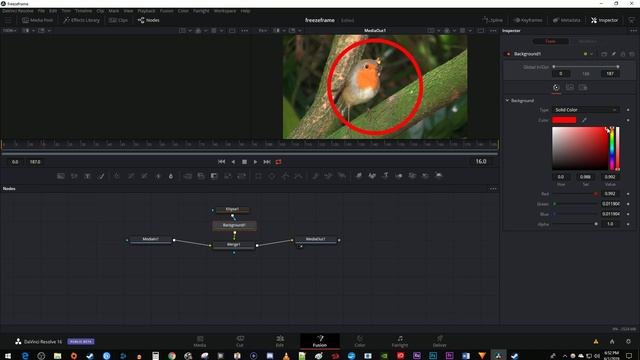Select the Ellipse1 node
640x360 pixels.
point(232,209)
